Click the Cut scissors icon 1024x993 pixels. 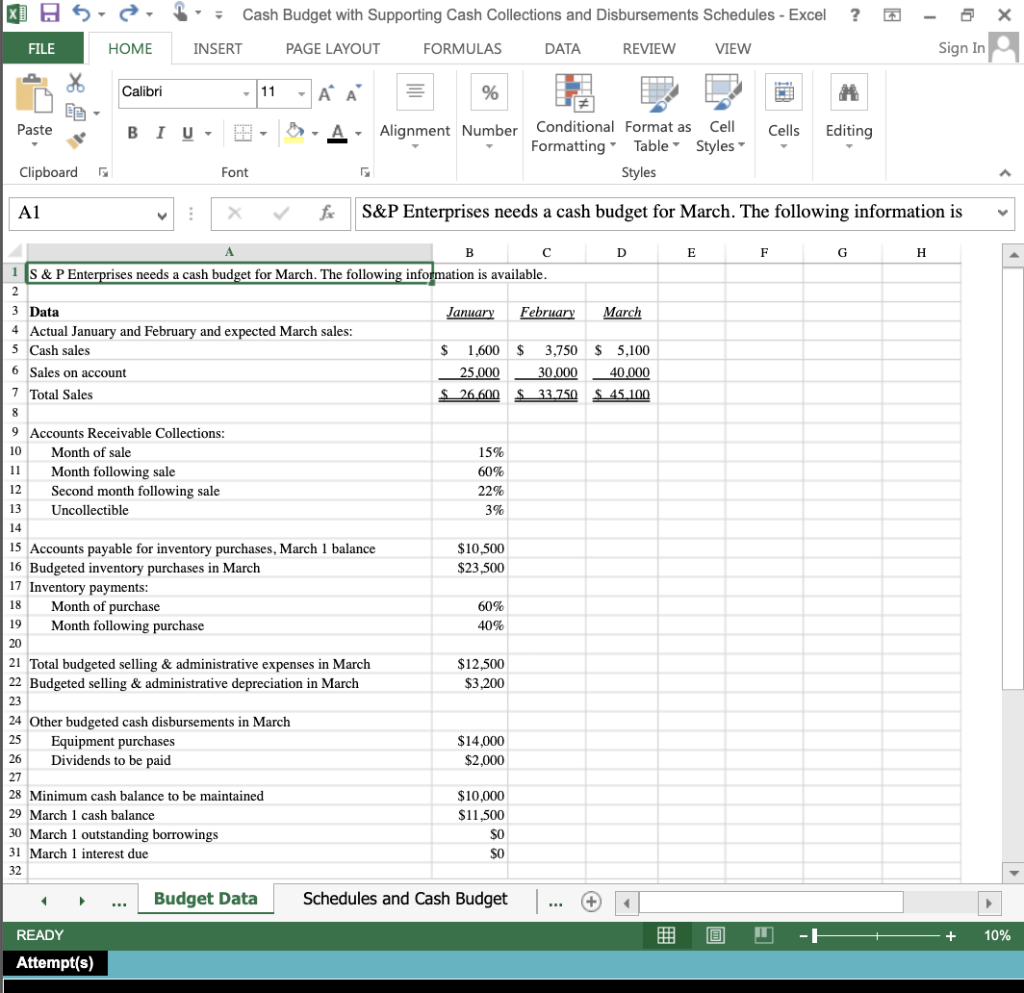point(76,83)
